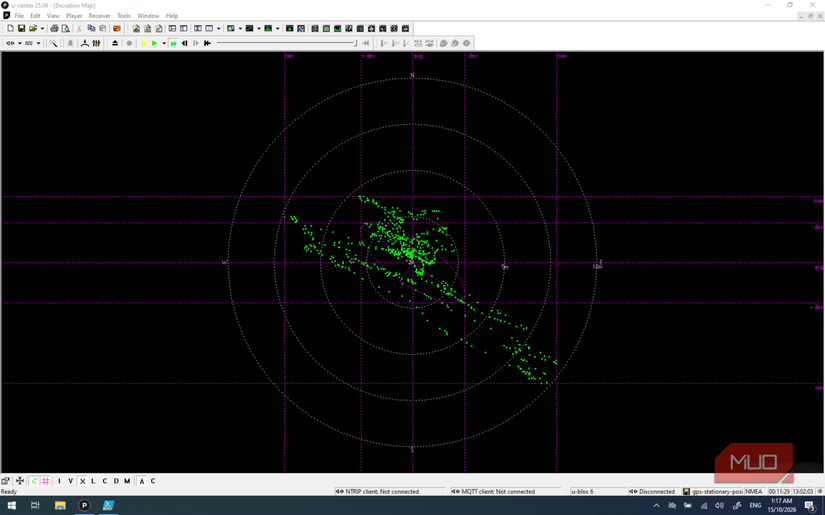Open the sliders settings icon in second toolbar

click(96, 43)
